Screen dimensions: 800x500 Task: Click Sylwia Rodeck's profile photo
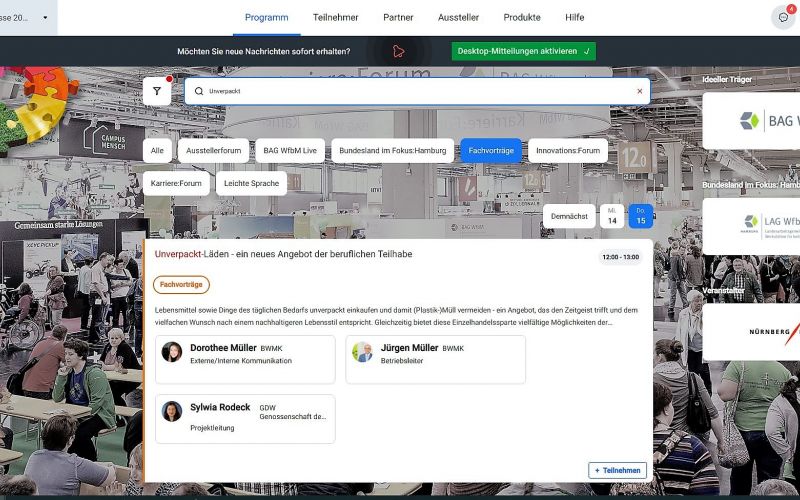pos(172,411)
